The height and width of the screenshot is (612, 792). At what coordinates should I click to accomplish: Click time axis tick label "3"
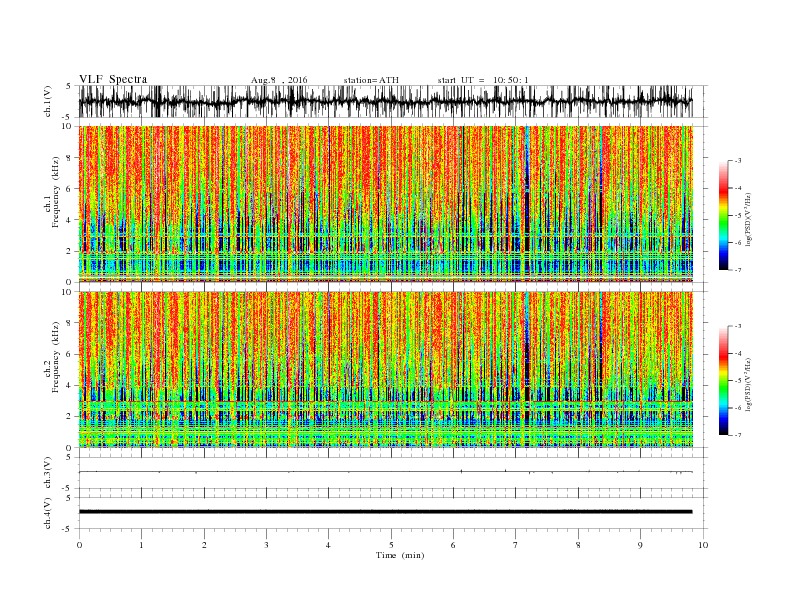[266, 545]
